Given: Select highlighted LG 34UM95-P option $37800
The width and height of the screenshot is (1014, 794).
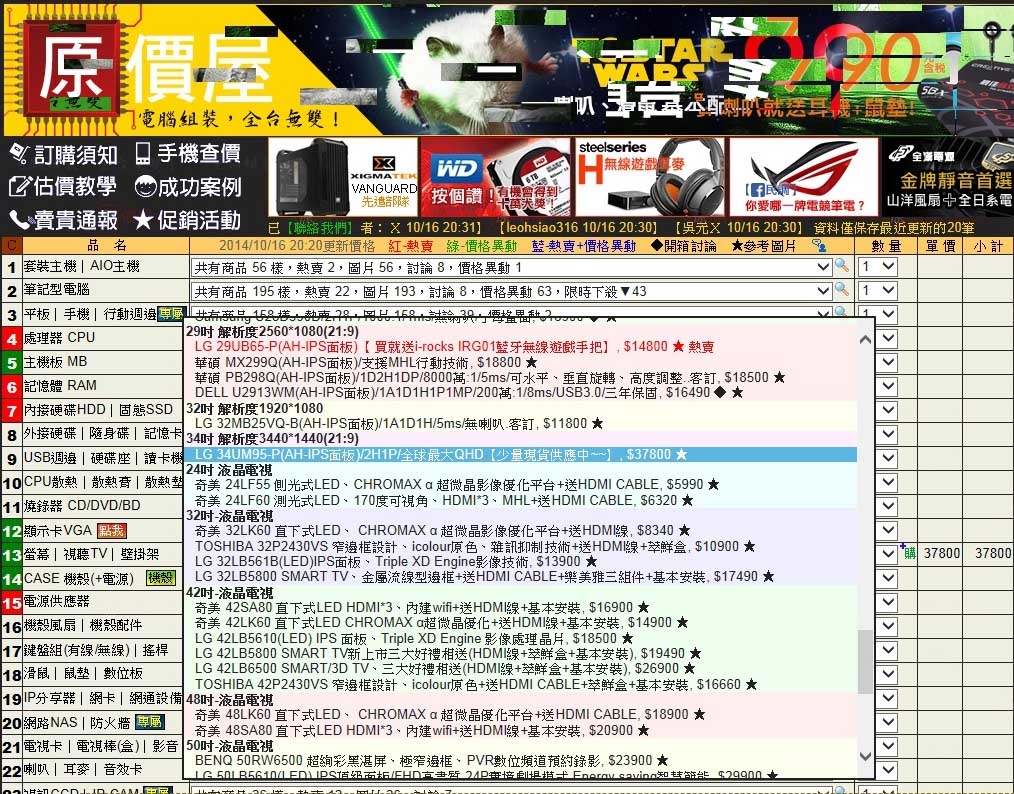Looking at the screenshot, I should 521,454.
